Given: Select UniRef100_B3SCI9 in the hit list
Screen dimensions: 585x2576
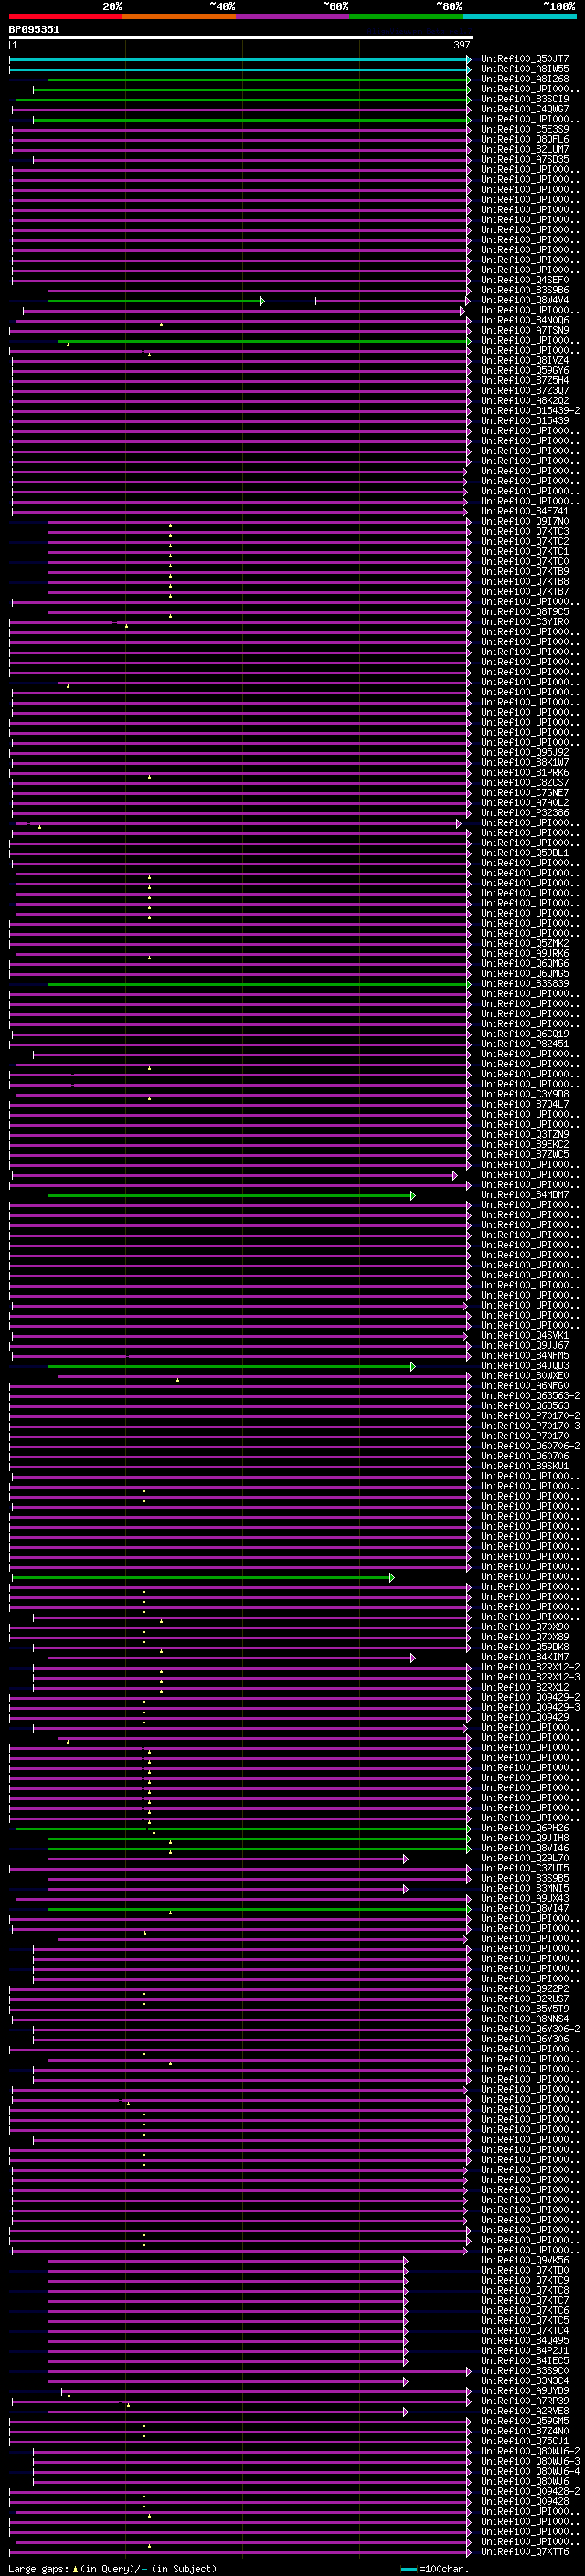Looking at the screenshot, I should click(x=525, y=100).
